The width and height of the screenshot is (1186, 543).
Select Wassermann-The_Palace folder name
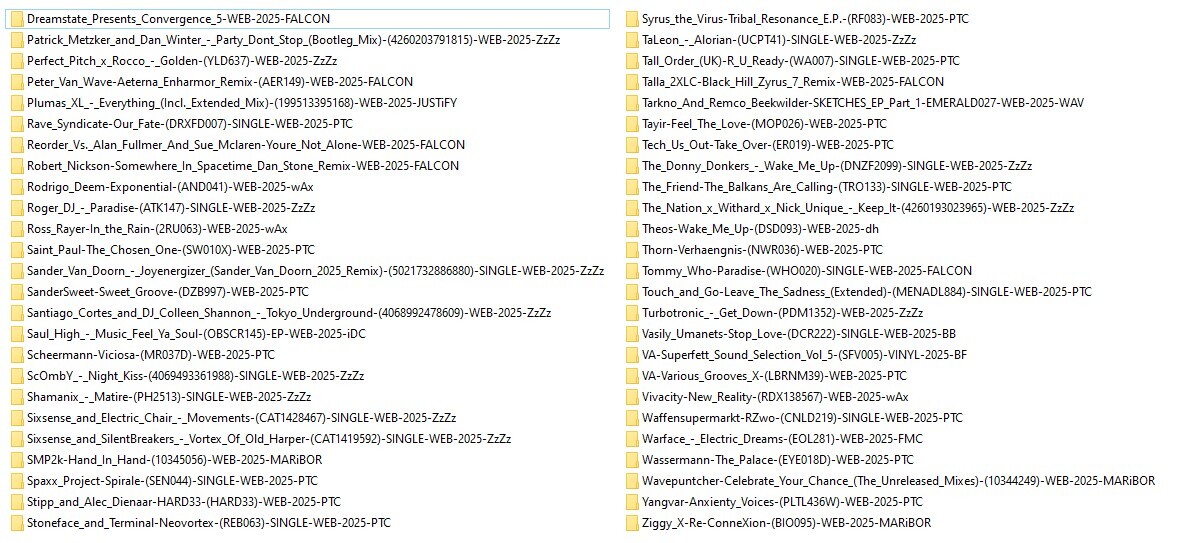point(778,460)
